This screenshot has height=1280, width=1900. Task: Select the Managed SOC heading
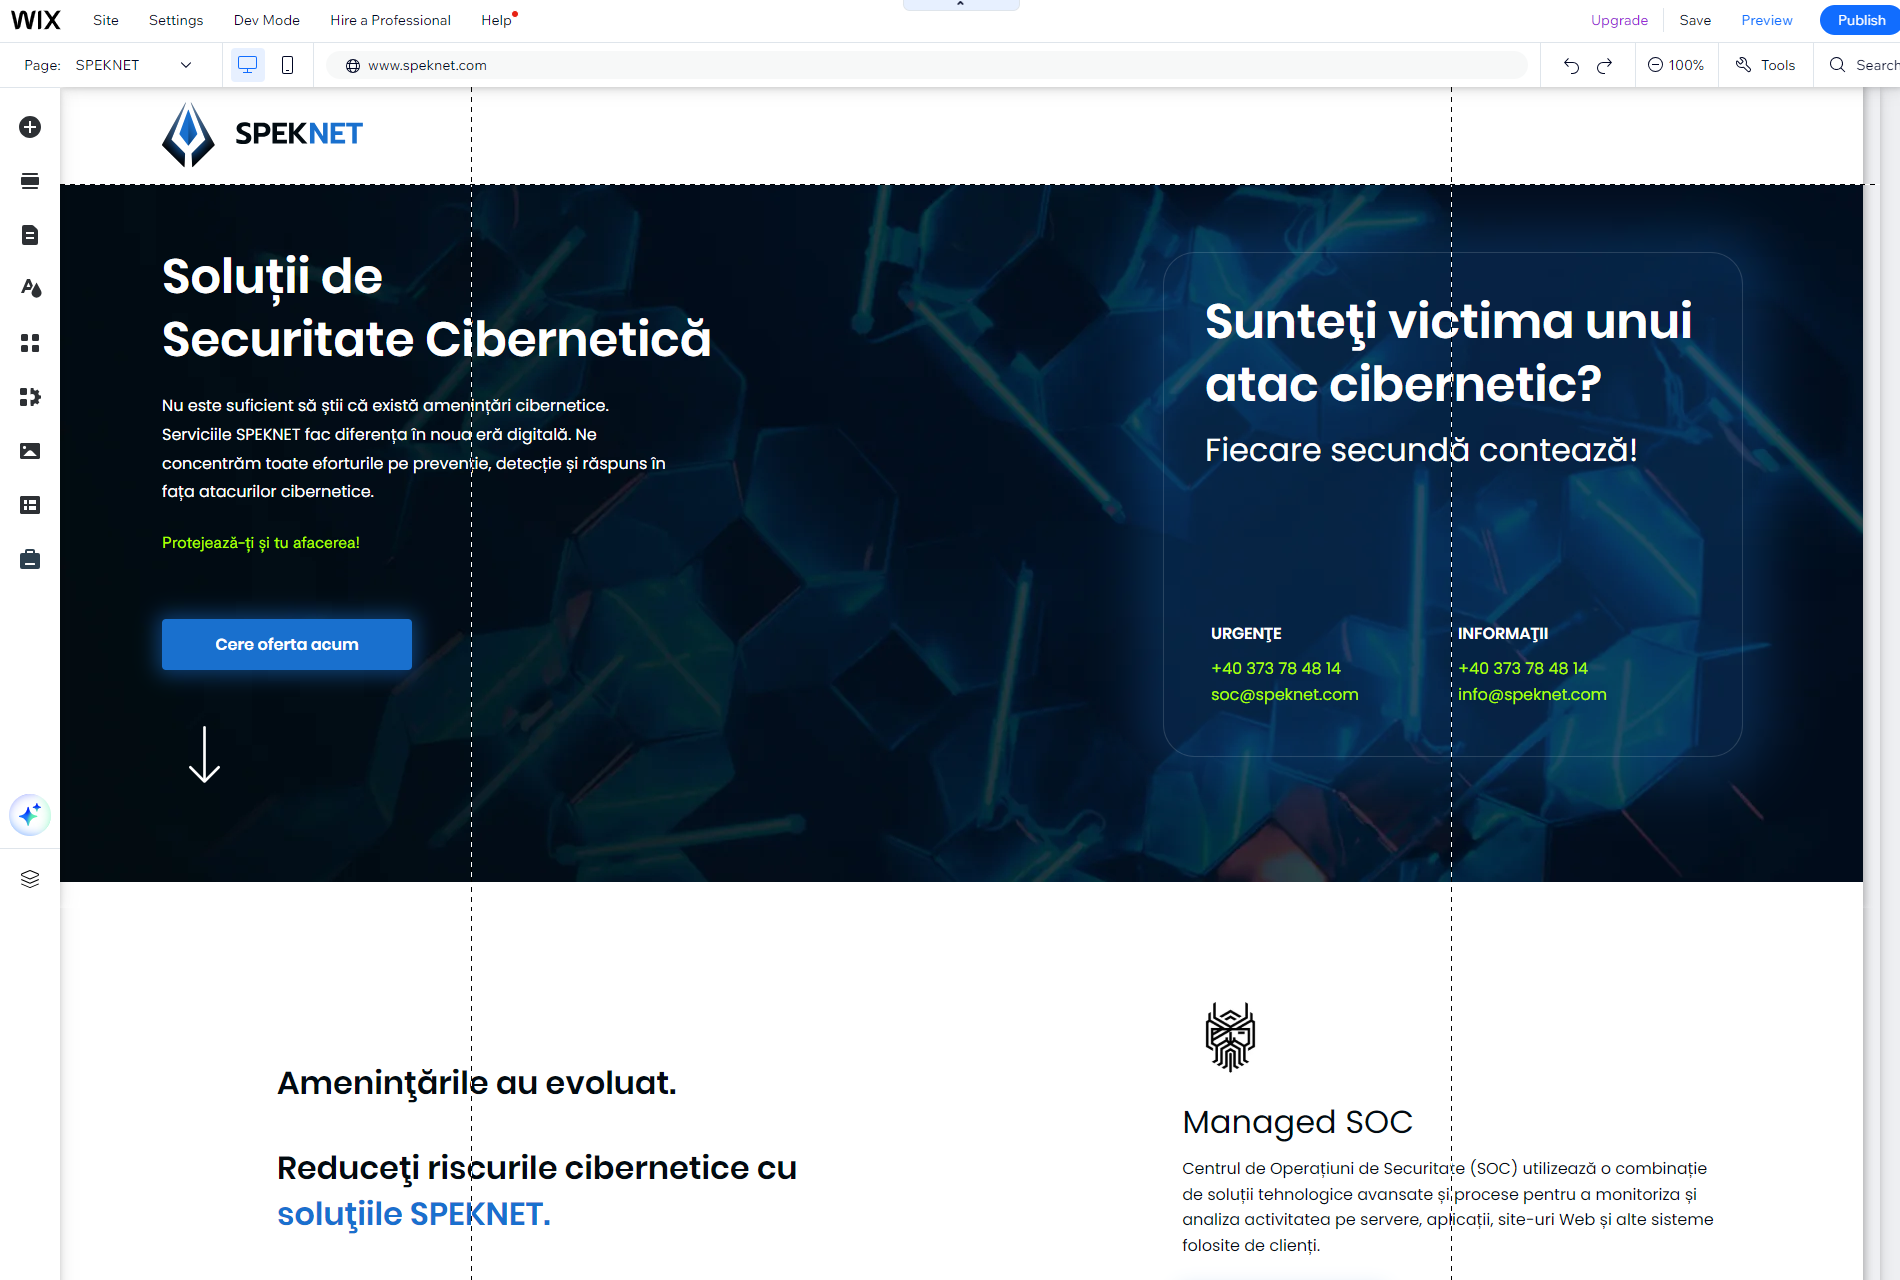pos(1297,1122)
